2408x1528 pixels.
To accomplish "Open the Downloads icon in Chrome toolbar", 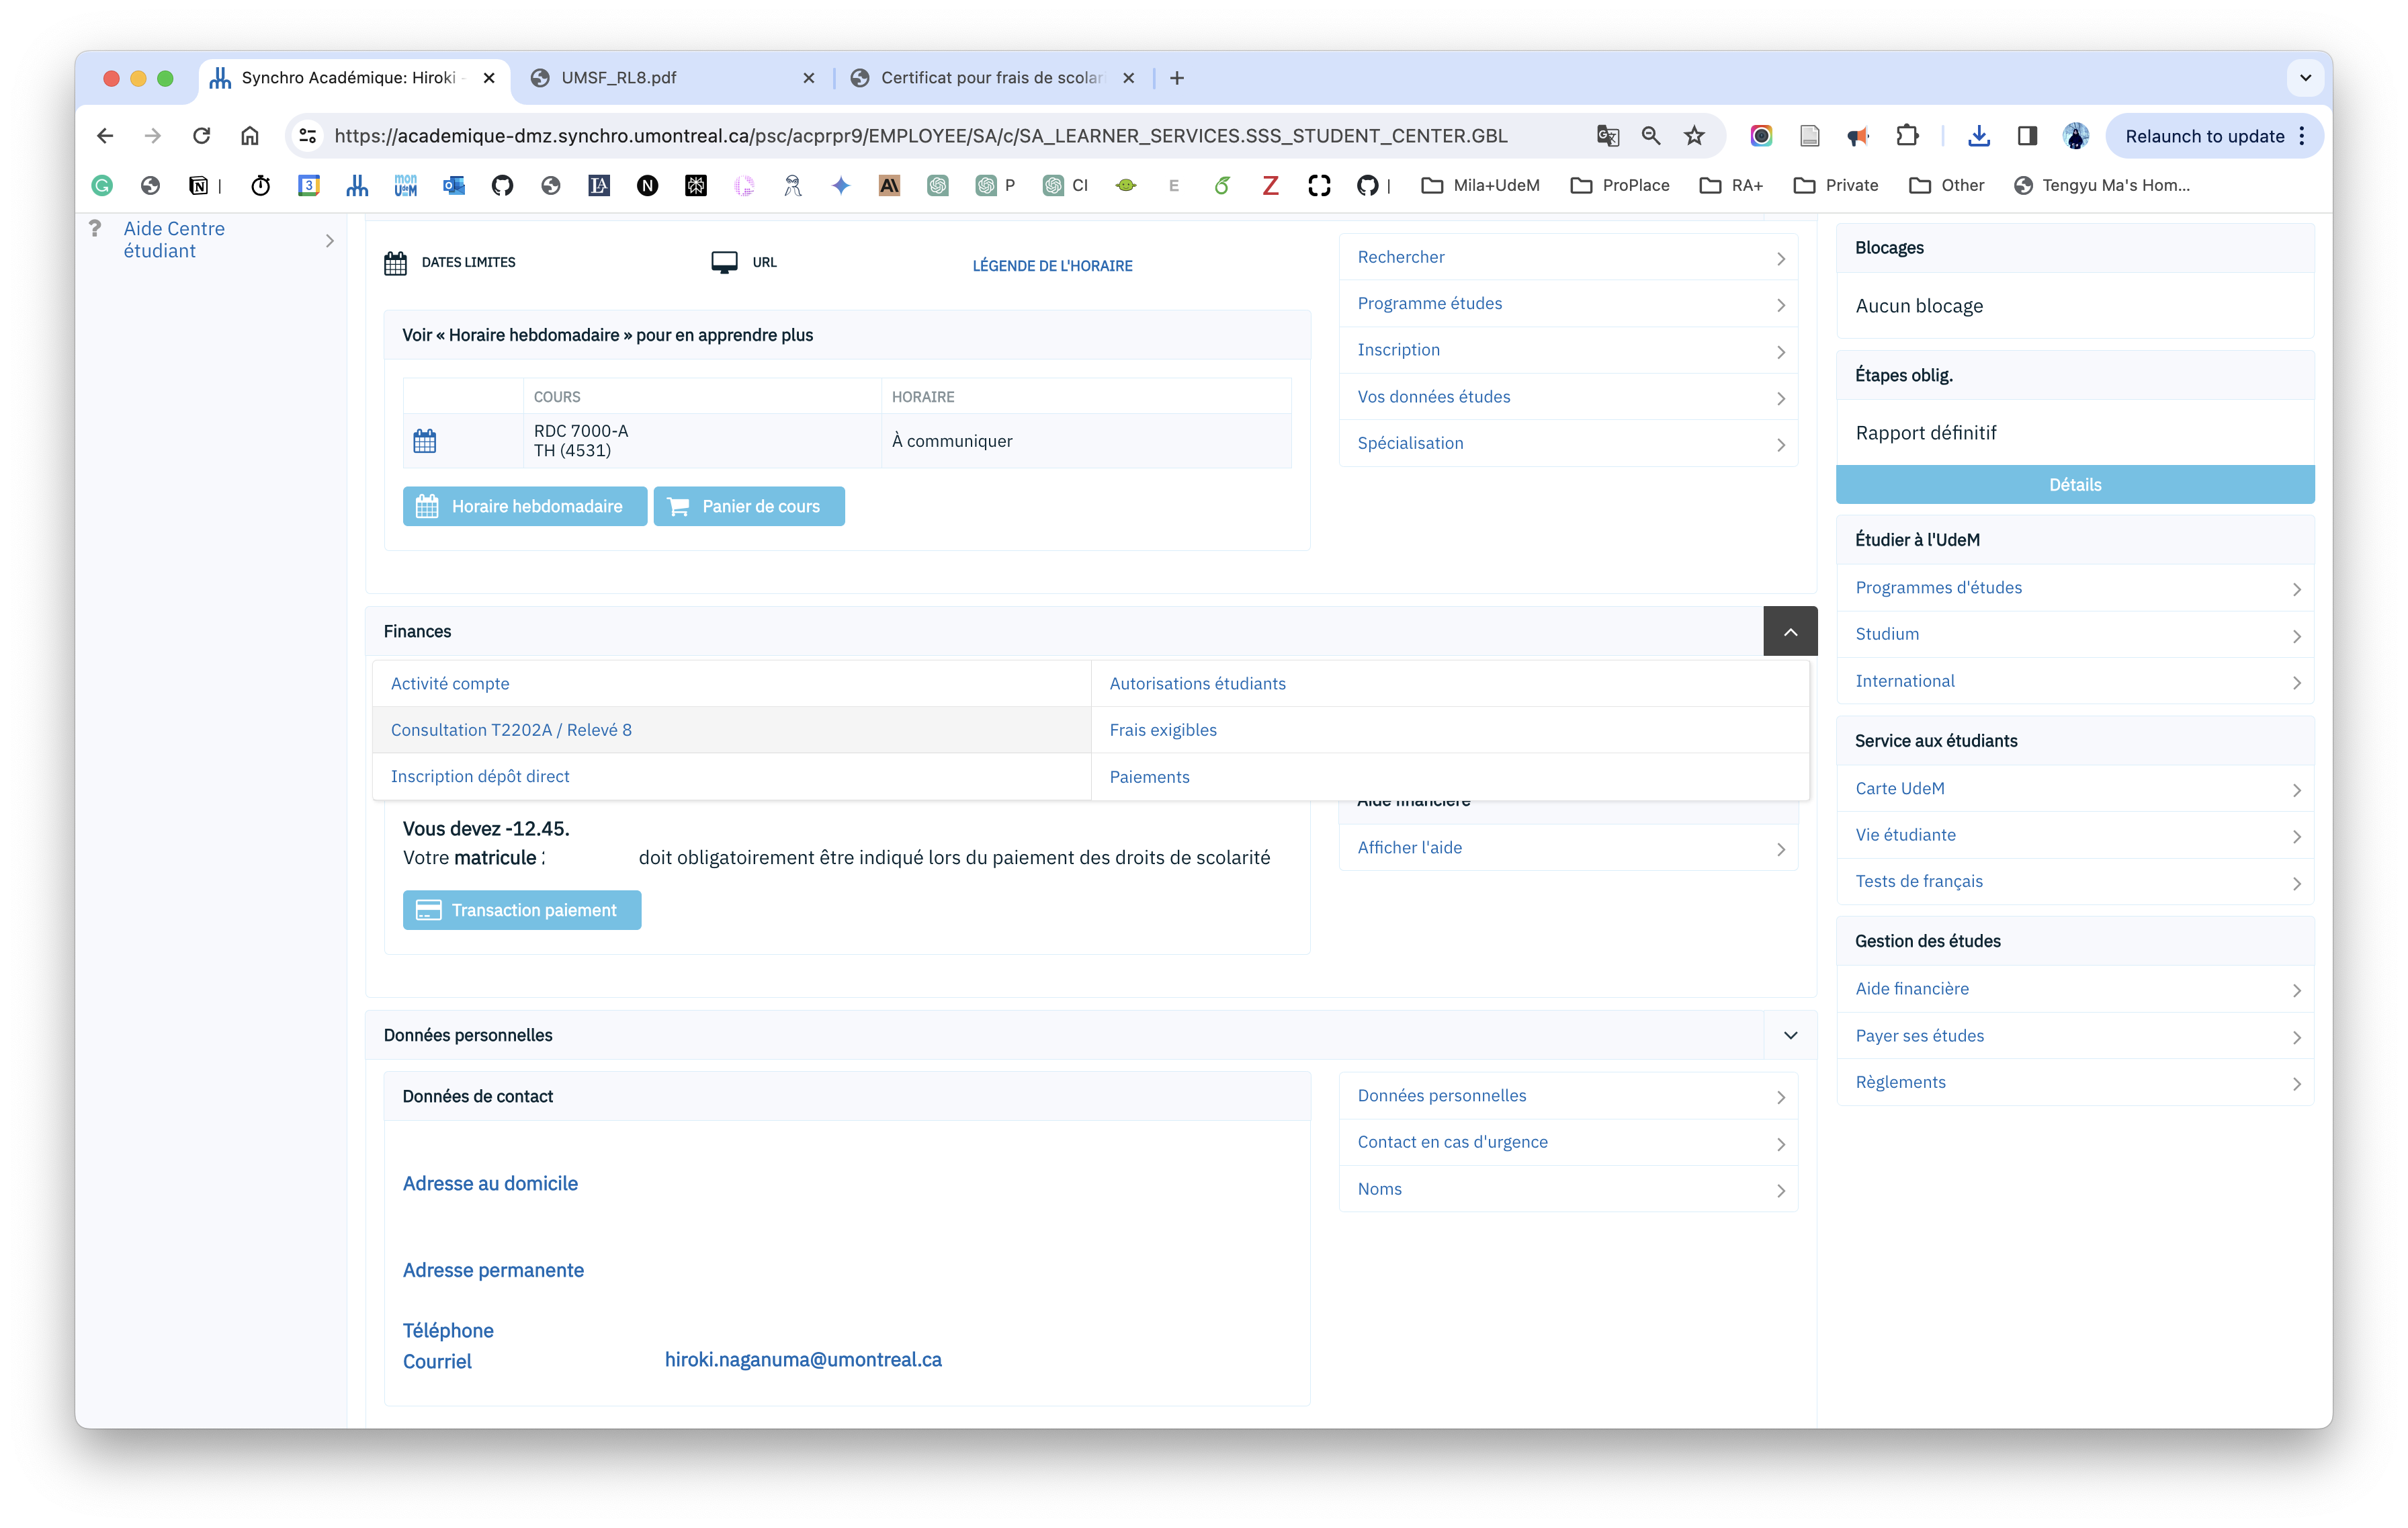I will pos(1978,136).
